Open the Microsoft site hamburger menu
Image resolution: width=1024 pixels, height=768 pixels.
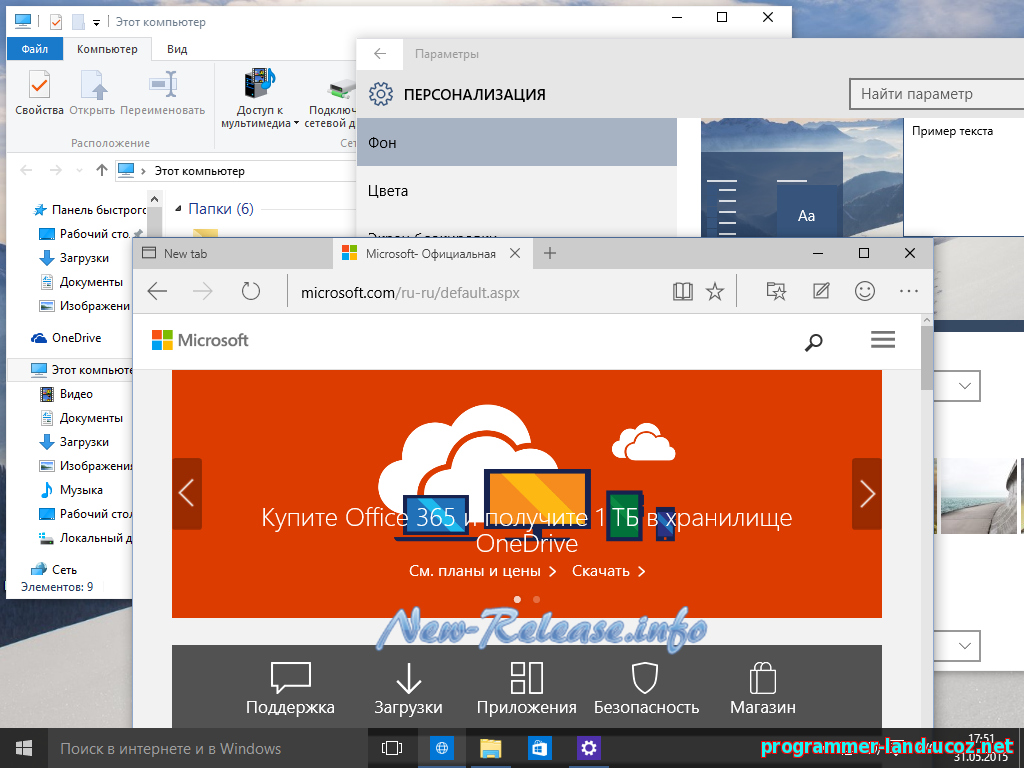[x=883, y=340]
